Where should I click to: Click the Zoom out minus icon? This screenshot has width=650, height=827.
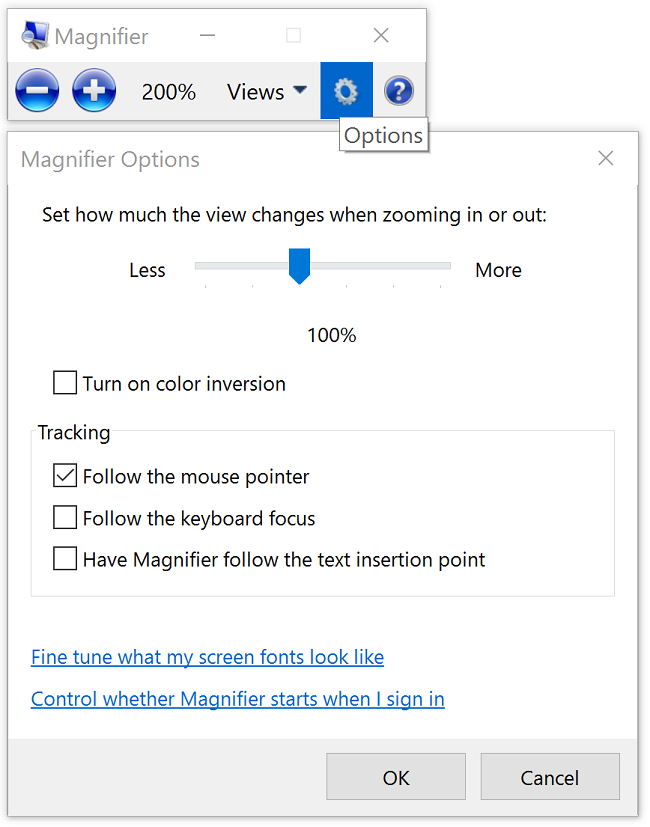[x=36, y=90]
